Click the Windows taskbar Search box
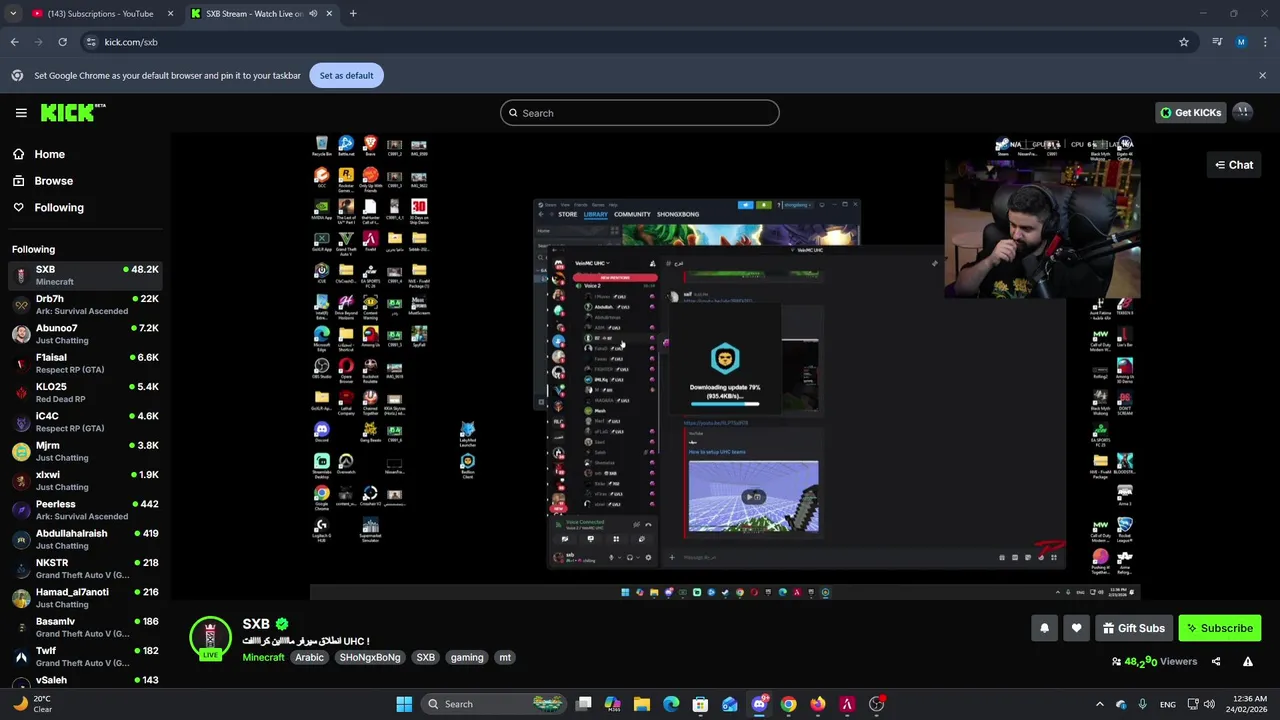The width and height of the screenshot is (1280, 720). click(494, 704)
